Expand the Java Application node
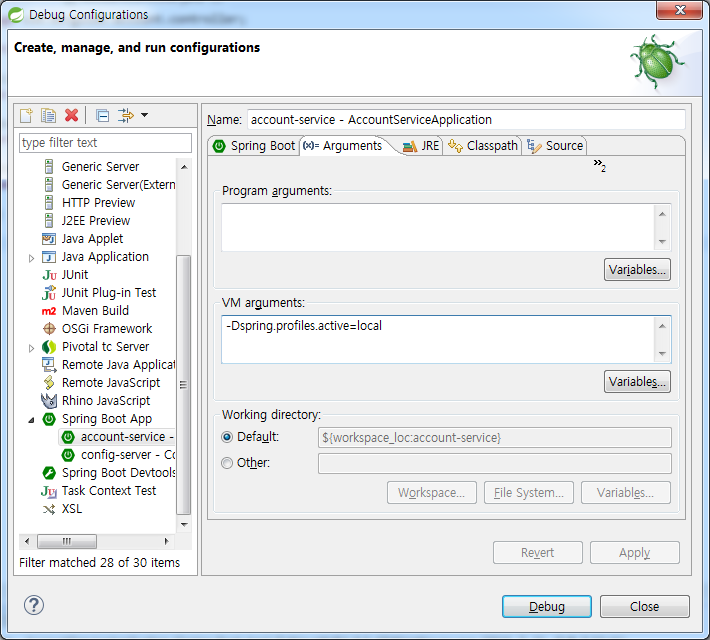710x640 pixels. (31, 258)
